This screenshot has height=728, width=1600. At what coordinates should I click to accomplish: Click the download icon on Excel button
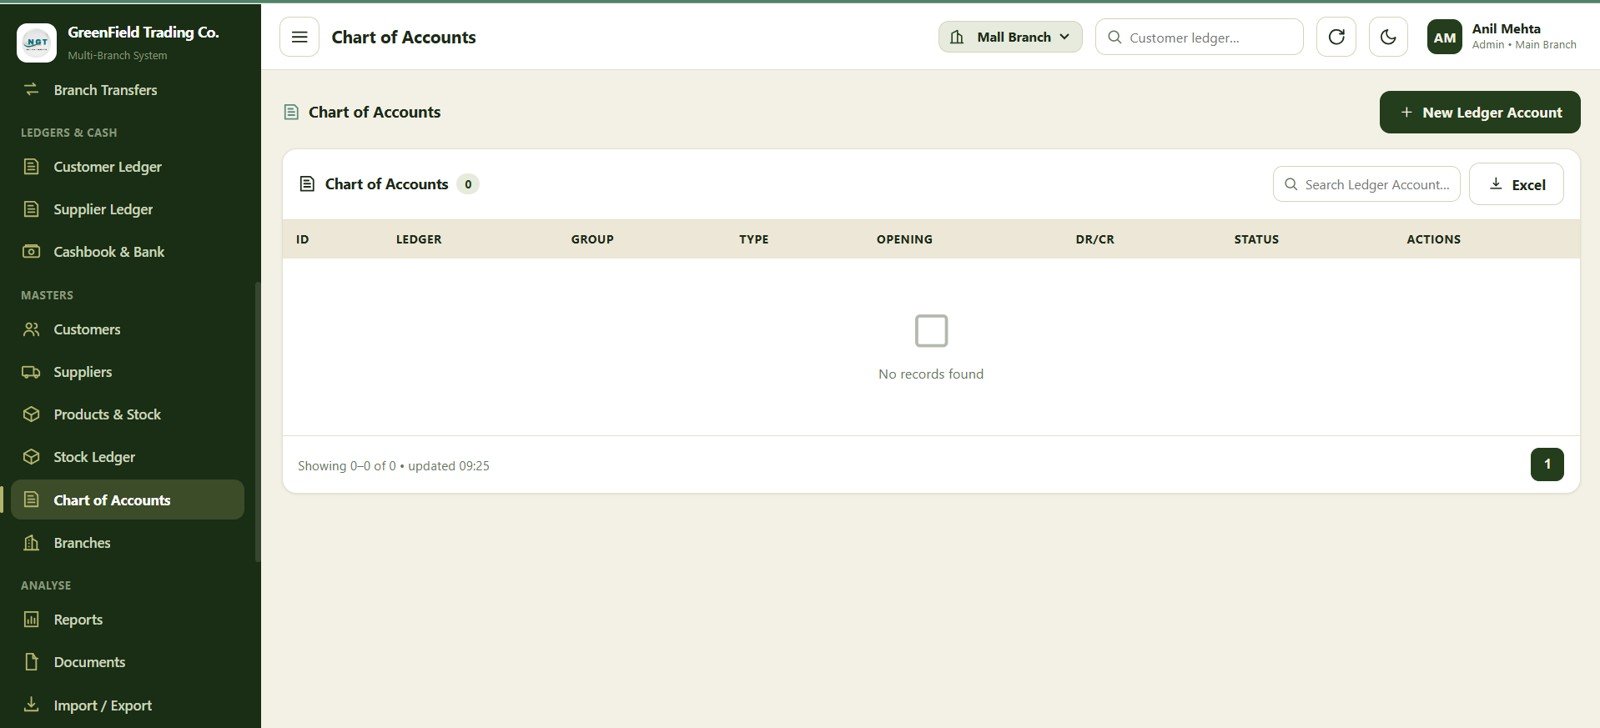1496,184
